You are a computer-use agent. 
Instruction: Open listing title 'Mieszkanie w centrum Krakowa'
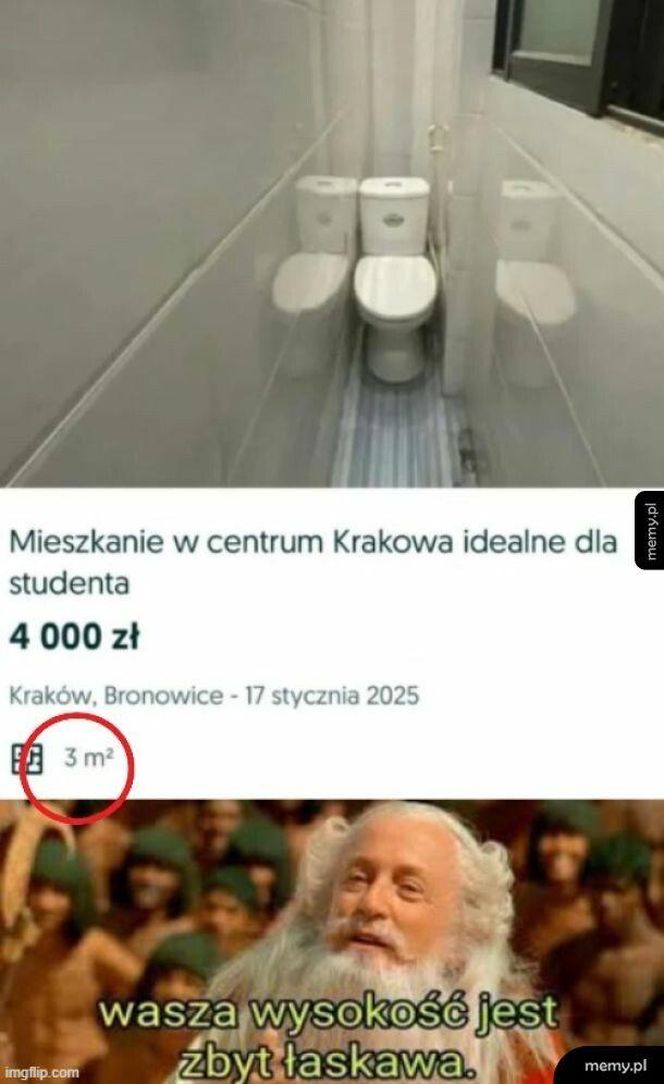[312, 562]
